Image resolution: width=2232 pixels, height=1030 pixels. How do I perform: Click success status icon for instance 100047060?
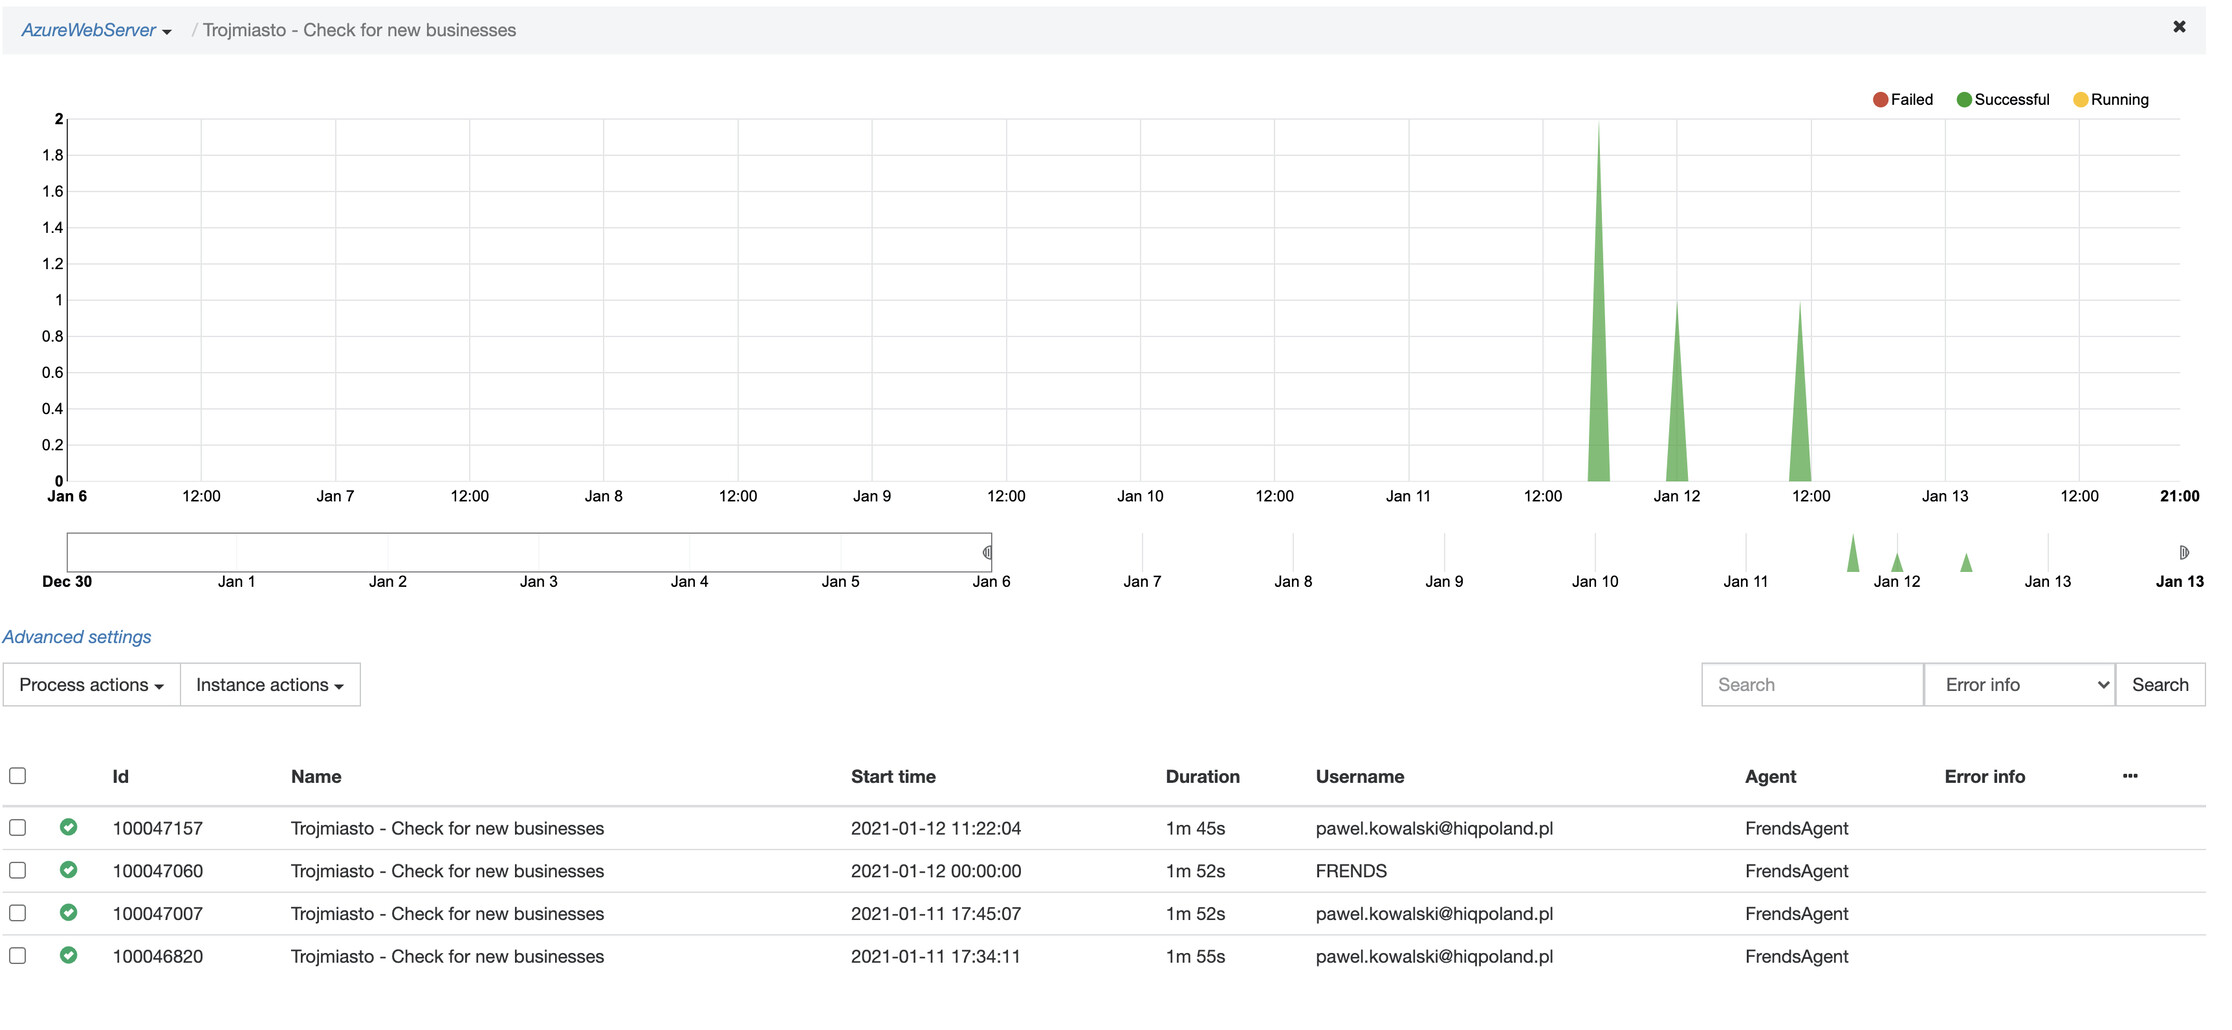(68, 870)
